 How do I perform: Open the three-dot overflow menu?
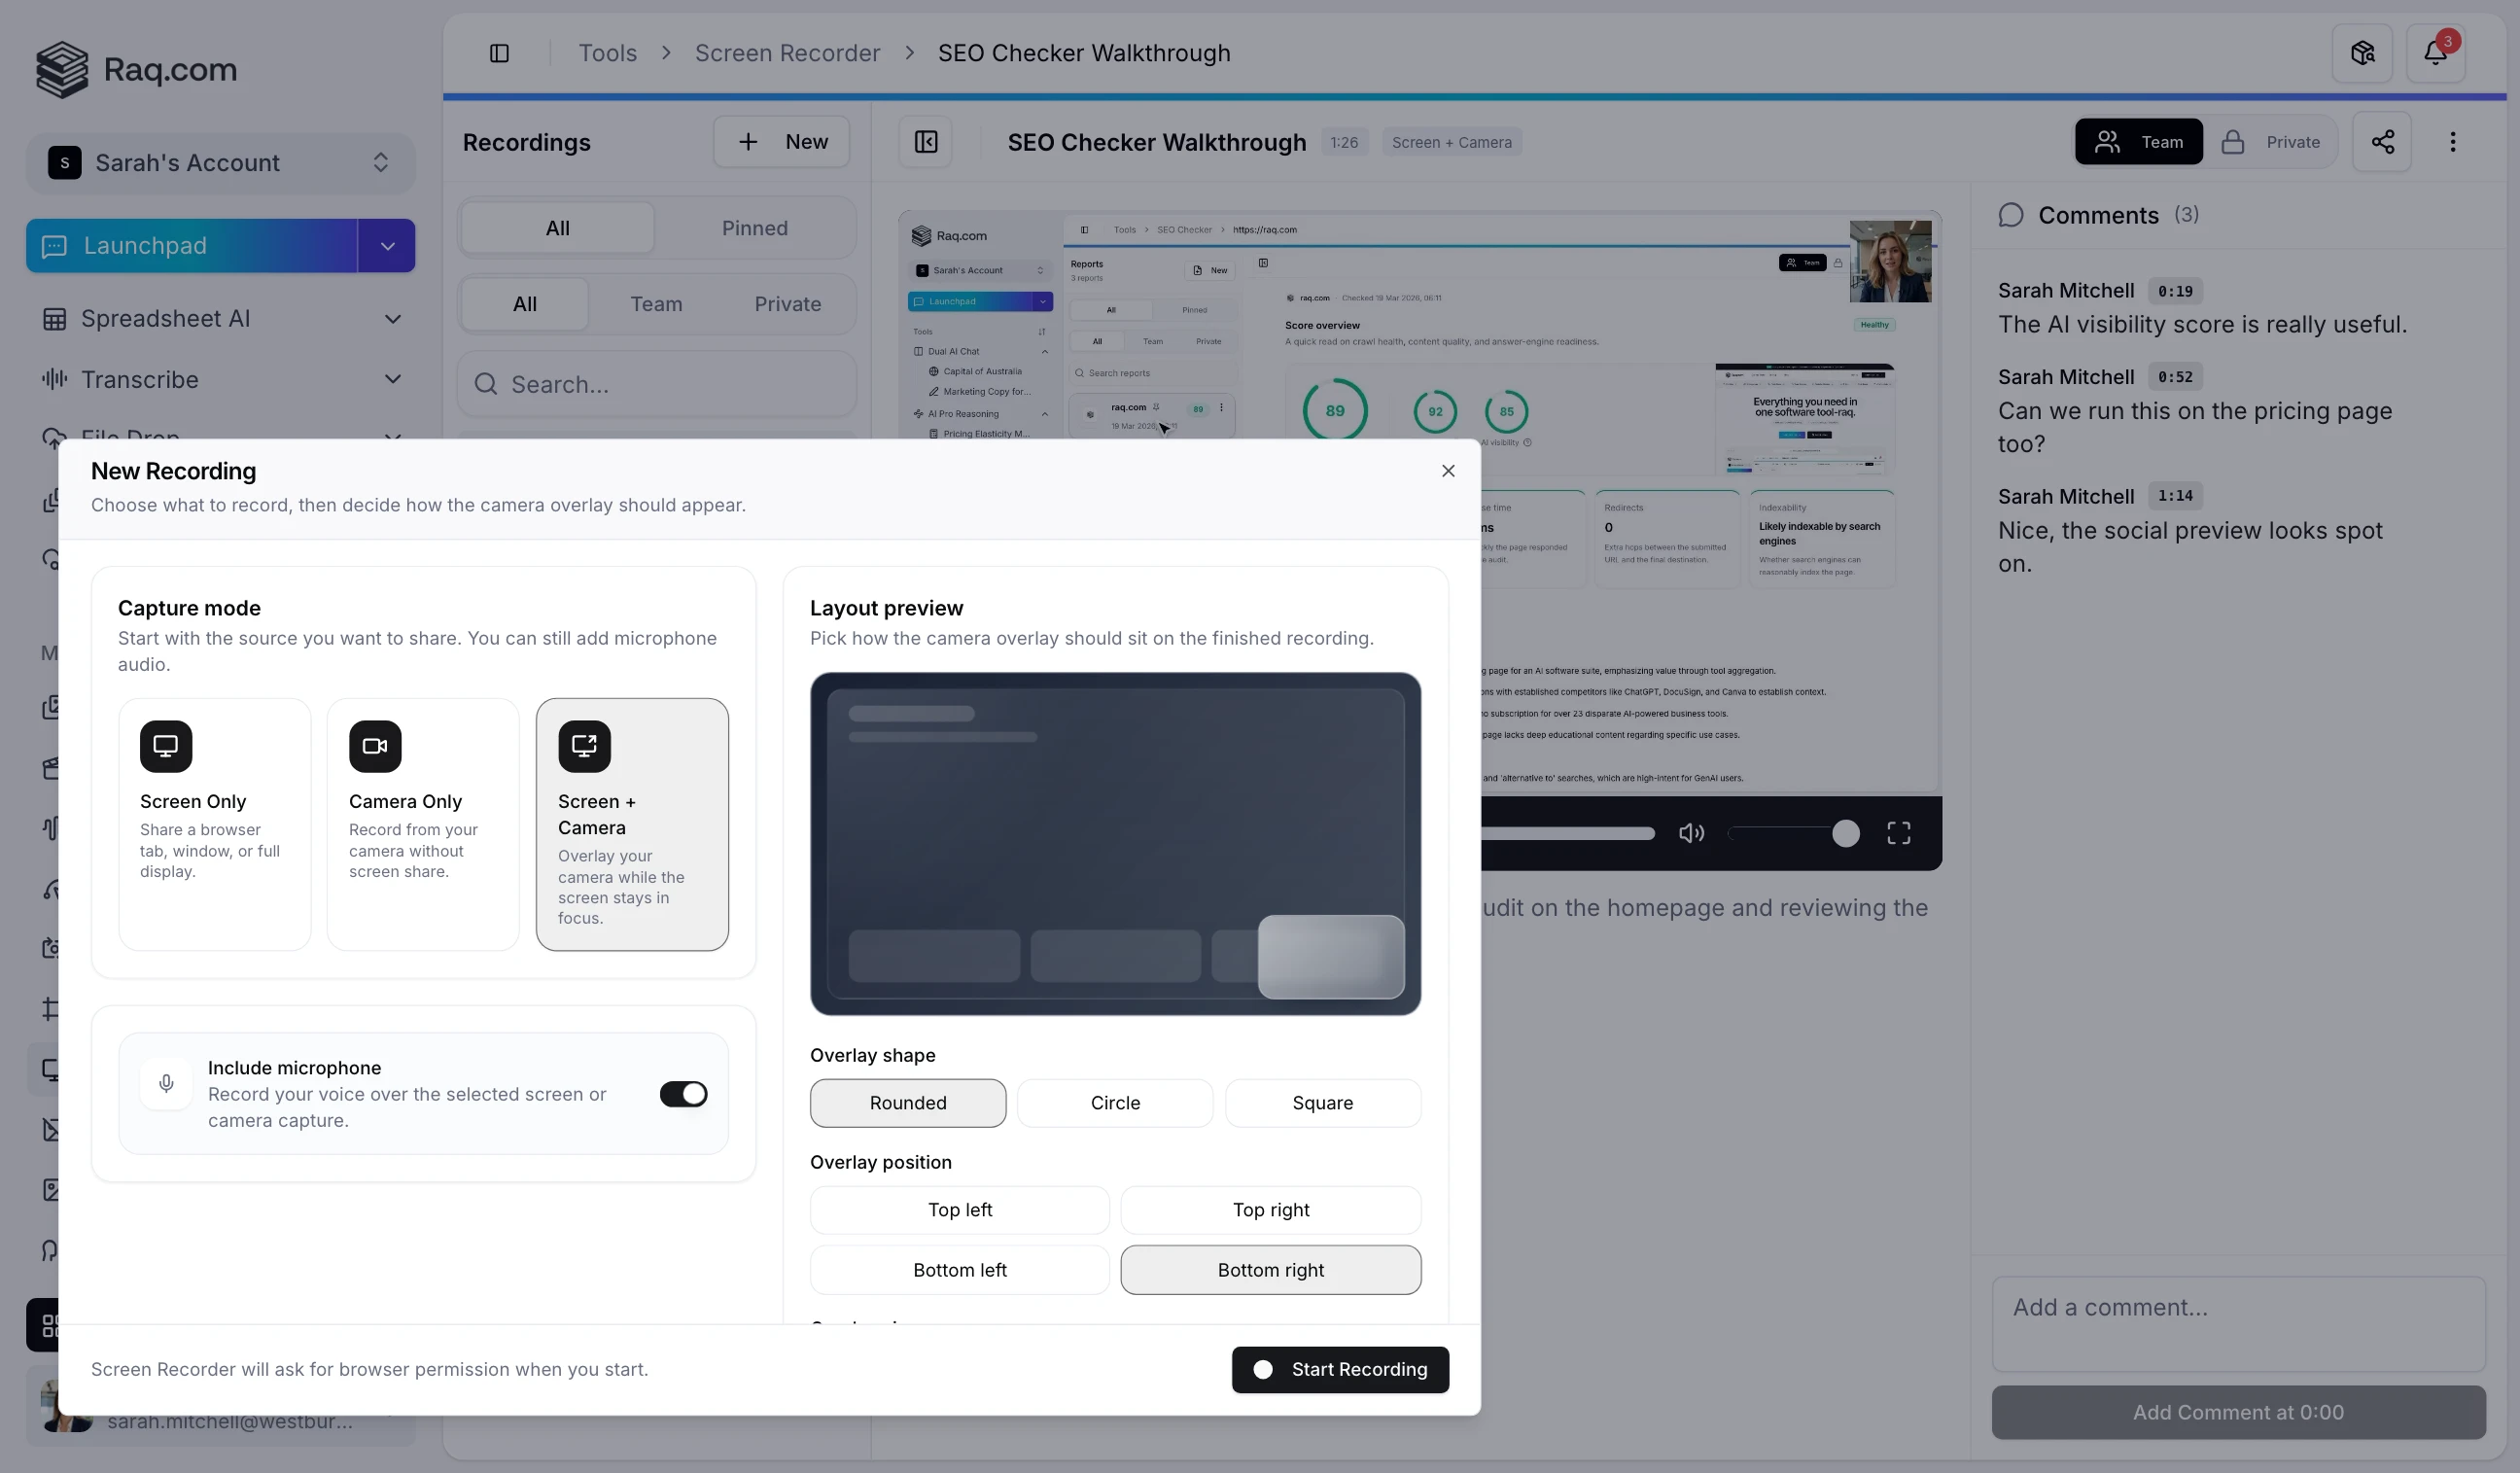2452,141
